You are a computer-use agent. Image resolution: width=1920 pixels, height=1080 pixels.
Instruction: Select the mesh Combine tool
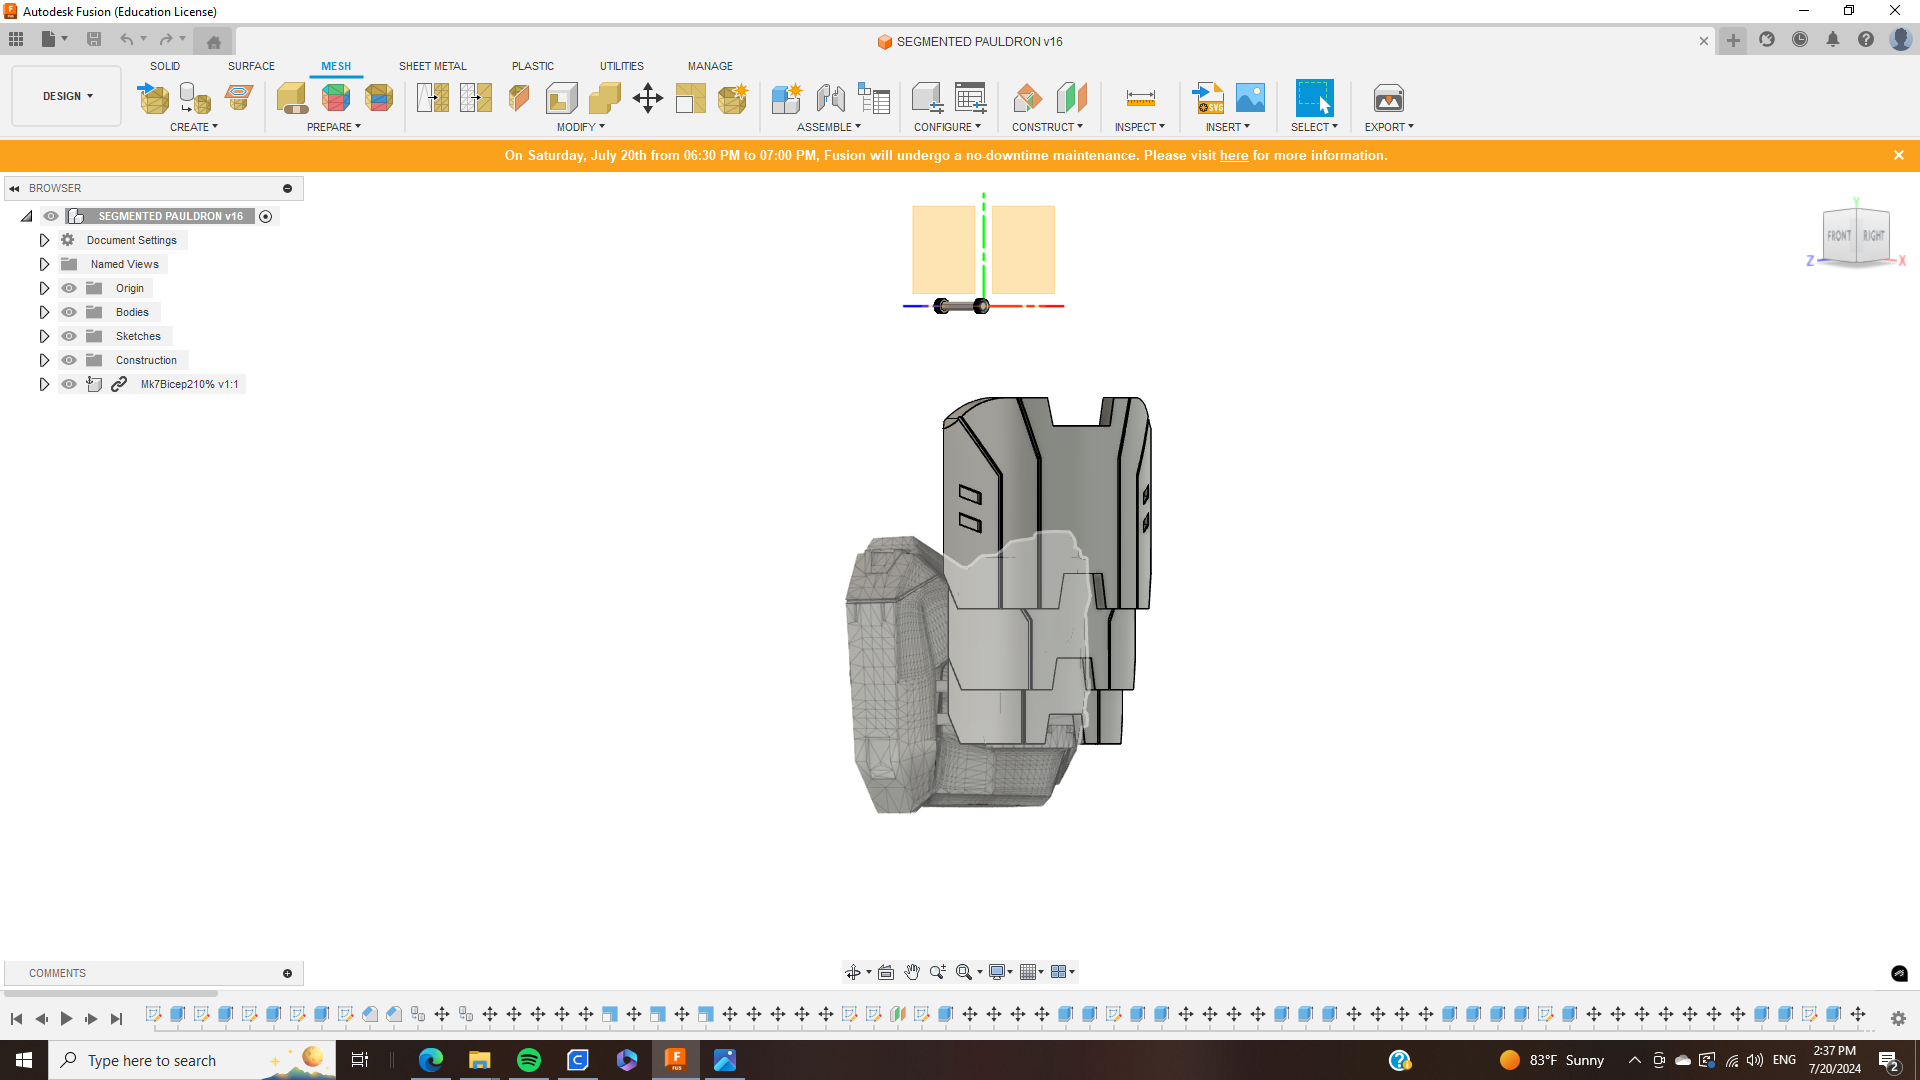pyautogui.click(x=605, y=98)
